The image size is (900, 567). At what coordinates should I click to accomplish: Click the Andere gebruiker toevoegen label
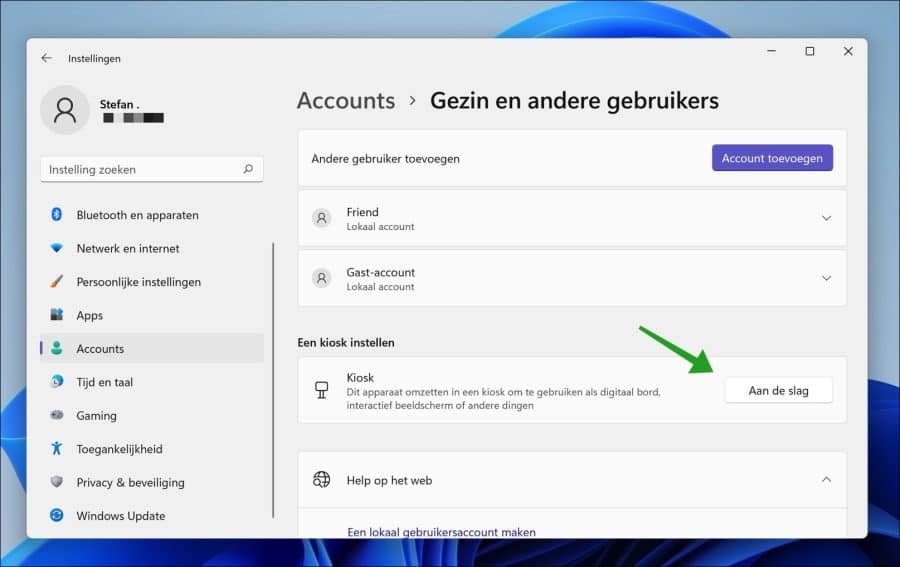click(x=385, y=158)
